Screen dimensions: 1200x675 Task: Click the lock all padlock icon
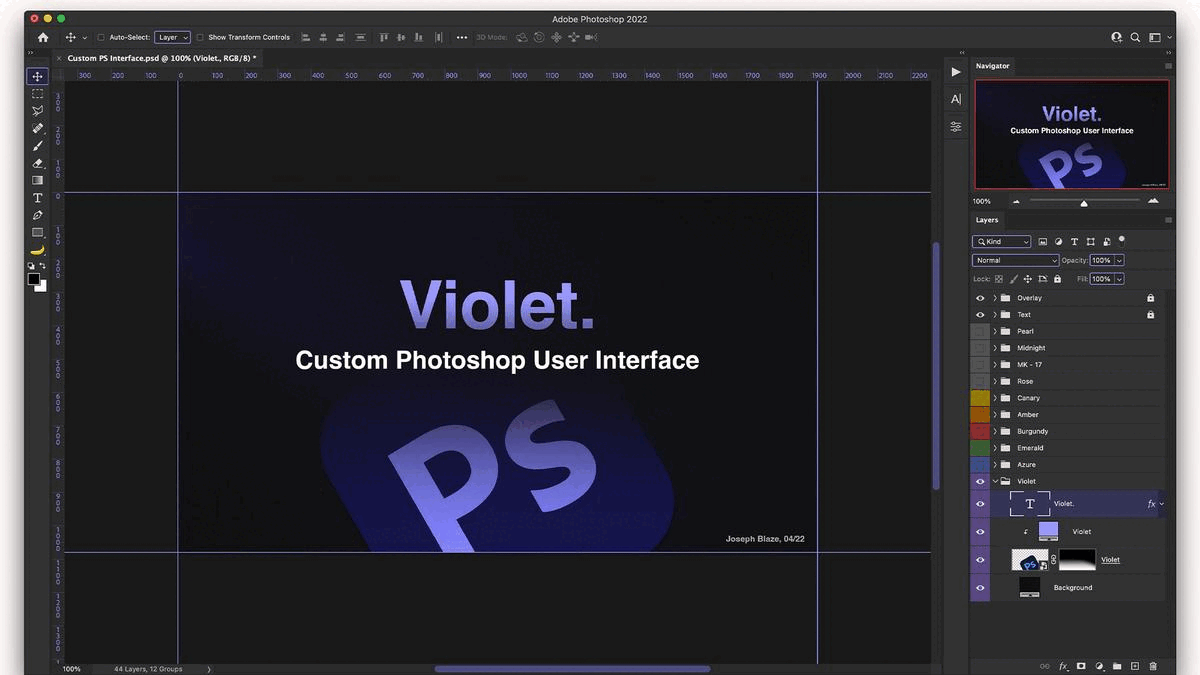(x=1055, y=279)
